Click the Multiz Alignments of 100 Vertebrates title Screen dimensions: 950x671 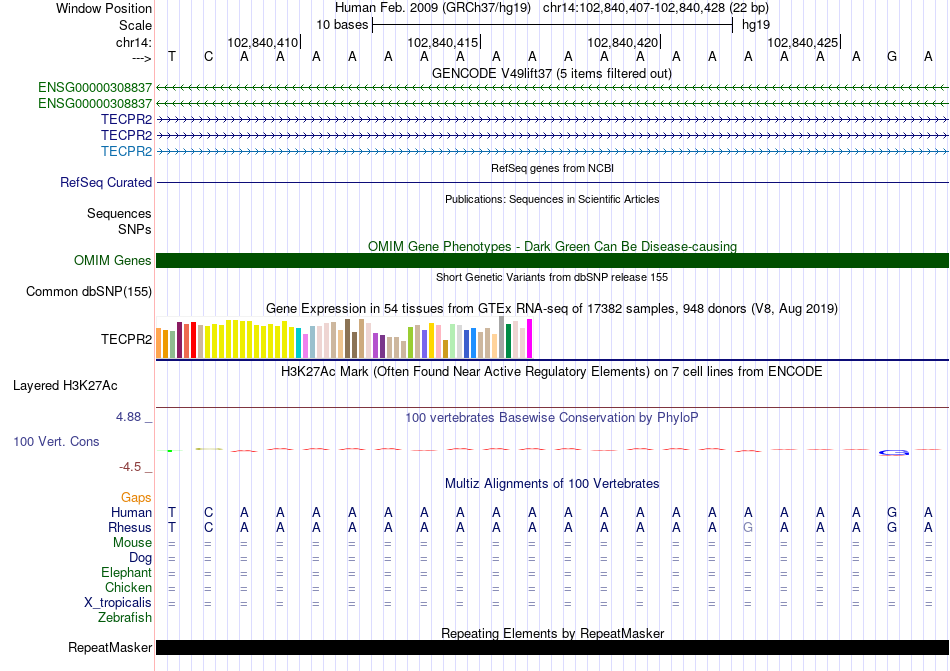click(x=552, y=484)
